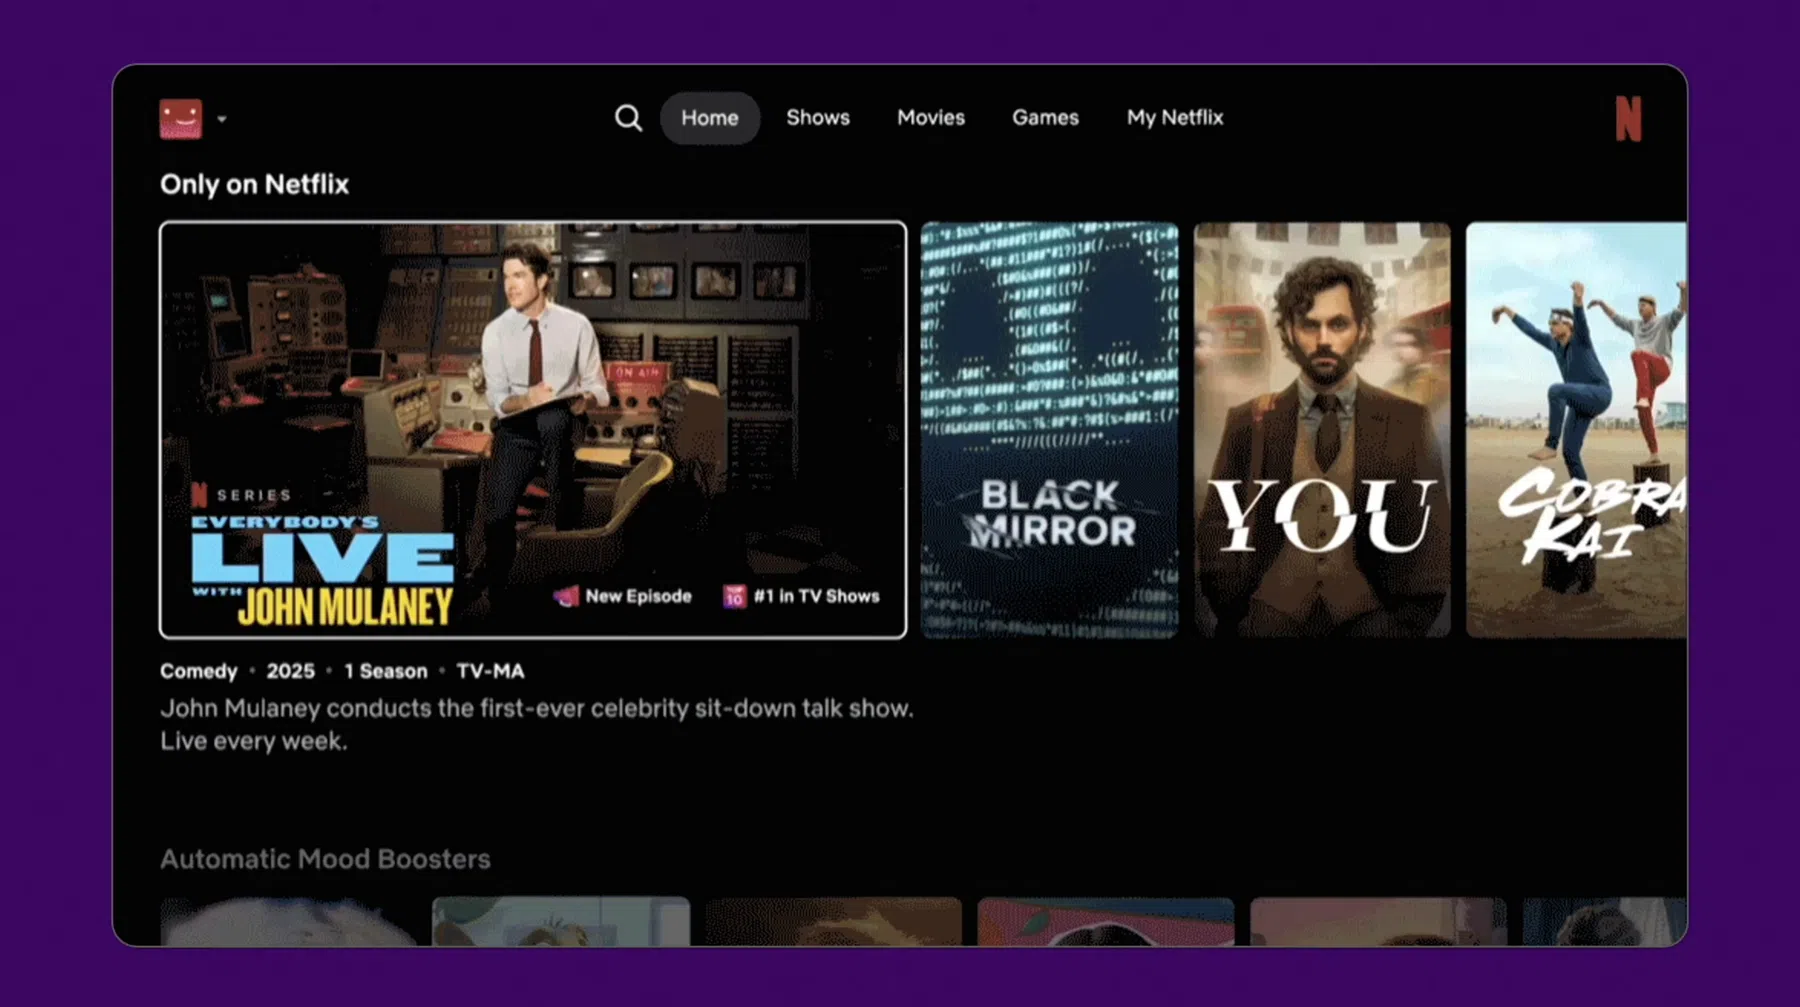Select the Home tab
Screen dimensions: 1800x1007
click(710, 118)
